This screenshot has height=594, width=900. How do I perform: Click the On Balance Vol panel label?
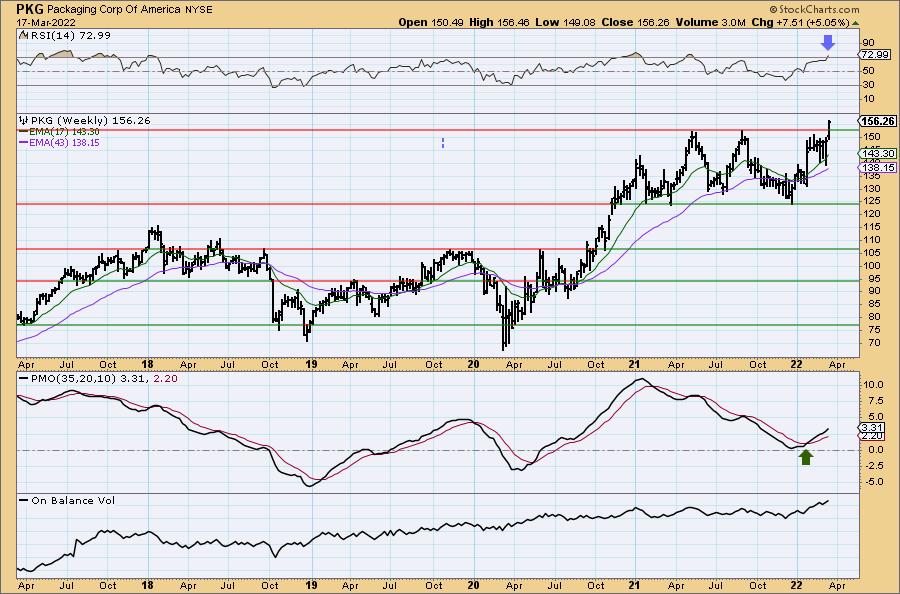[73, 500]
